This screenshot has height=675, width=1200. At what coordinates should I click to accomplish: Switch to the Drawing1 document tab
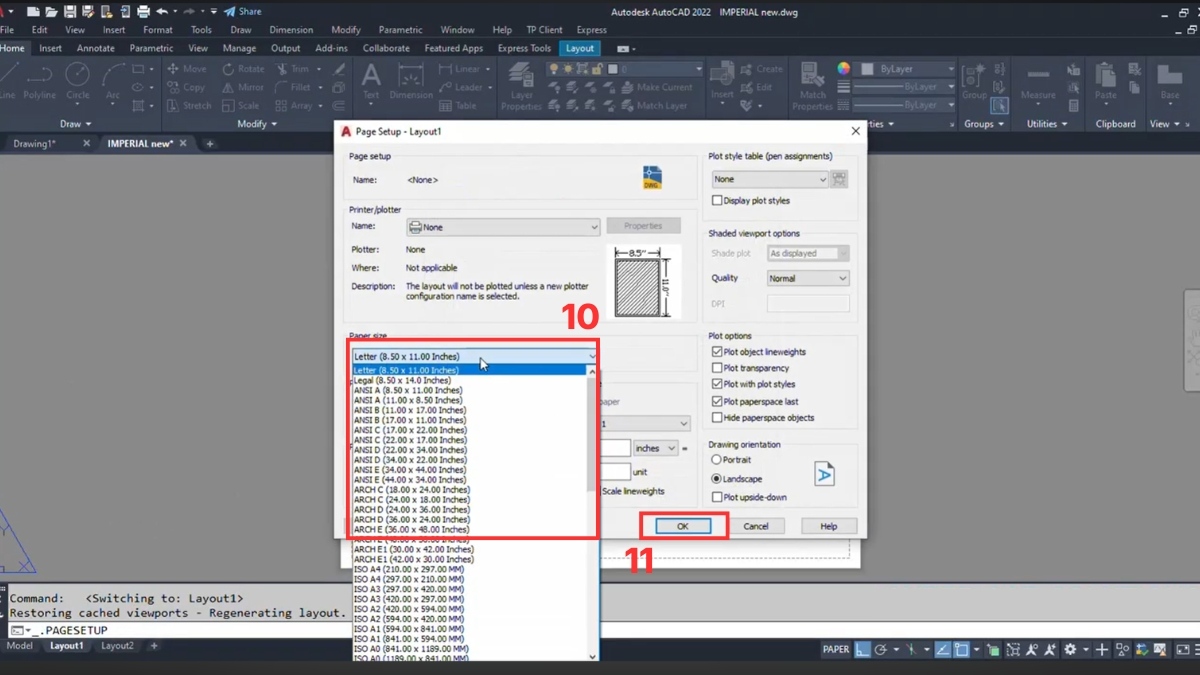click(35, 144)
